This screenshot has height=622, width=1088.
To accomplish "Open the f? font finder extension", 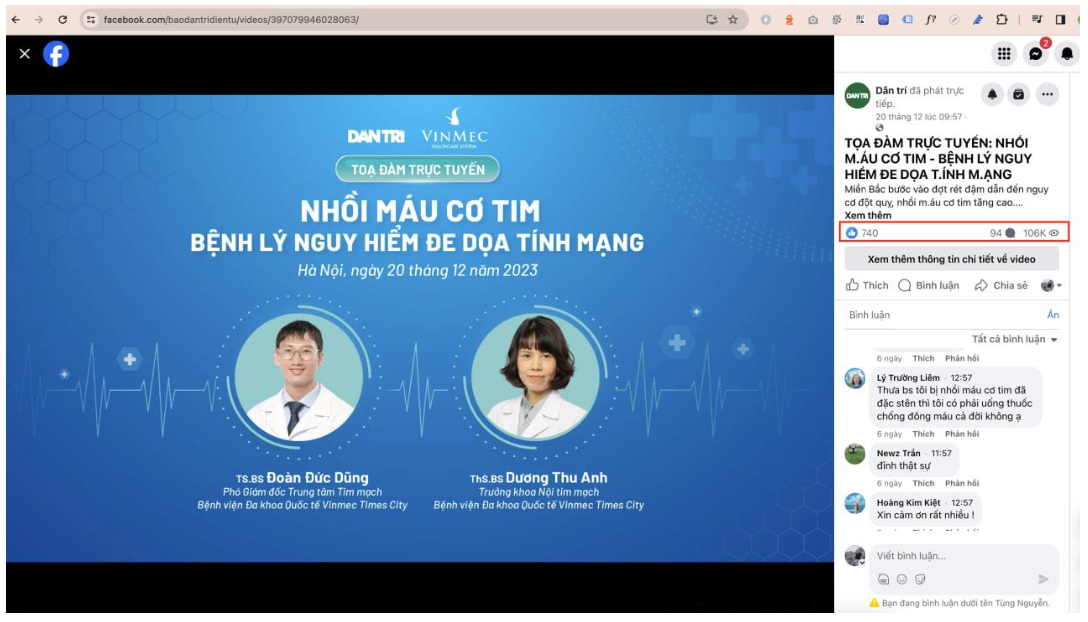I will pyautogui.click(x=930, y=19).
